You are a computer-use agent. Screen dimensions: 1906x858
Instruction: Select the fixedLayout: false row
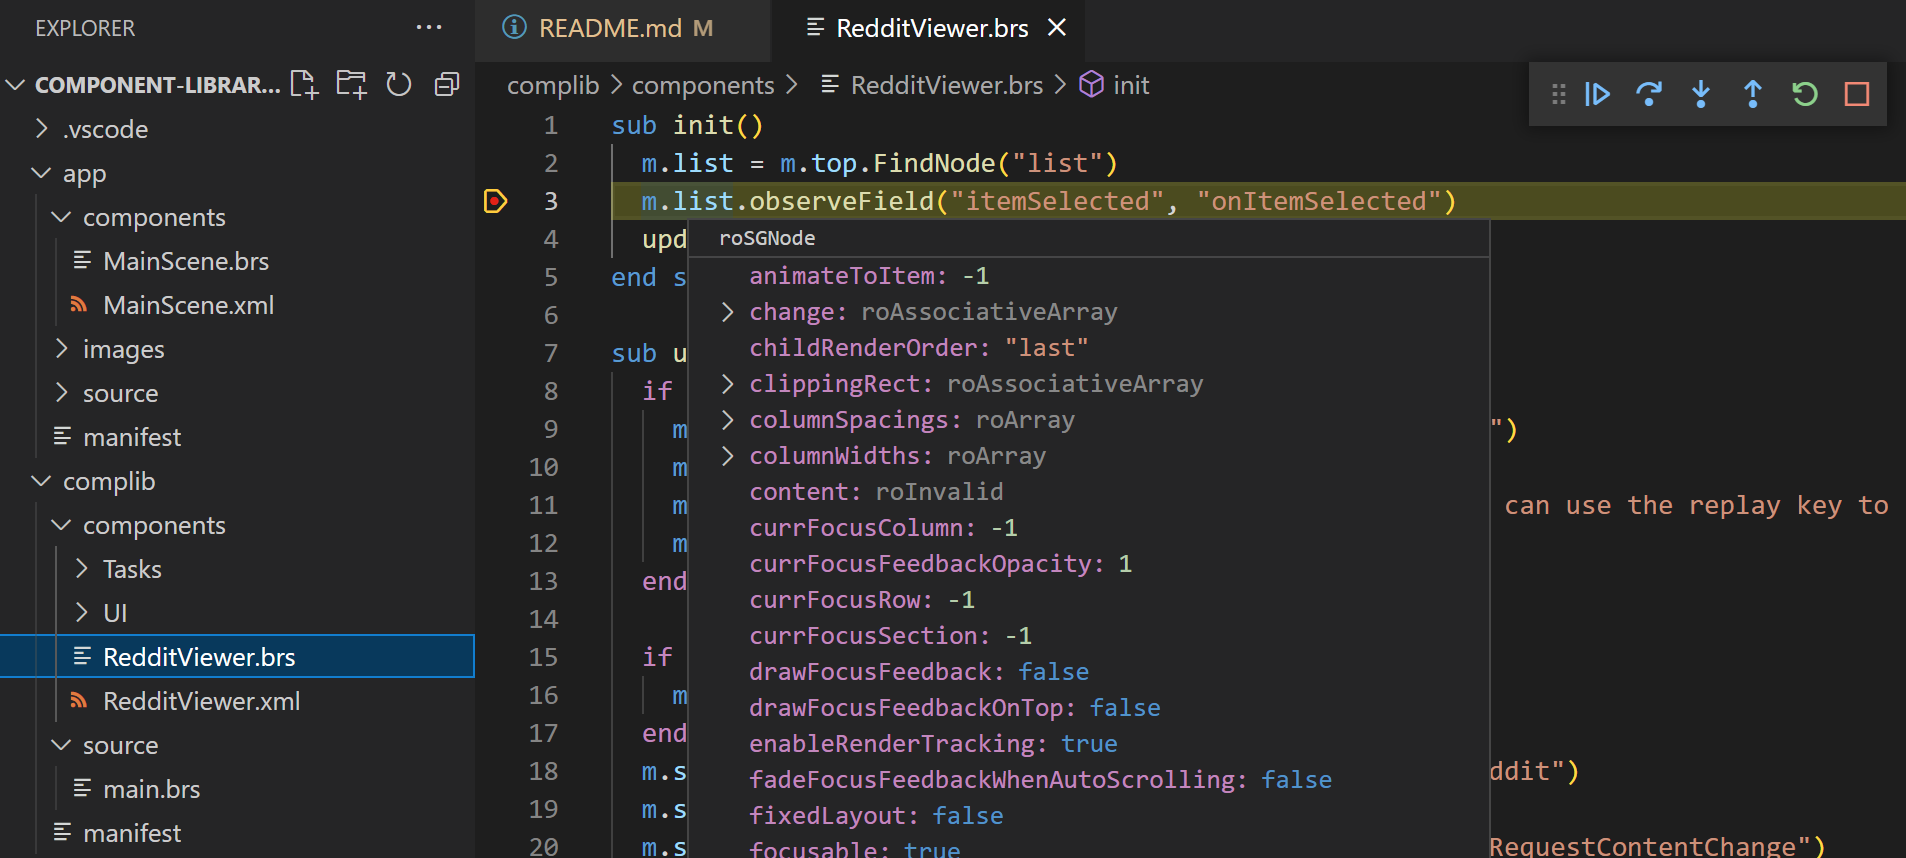(1088, 816)
